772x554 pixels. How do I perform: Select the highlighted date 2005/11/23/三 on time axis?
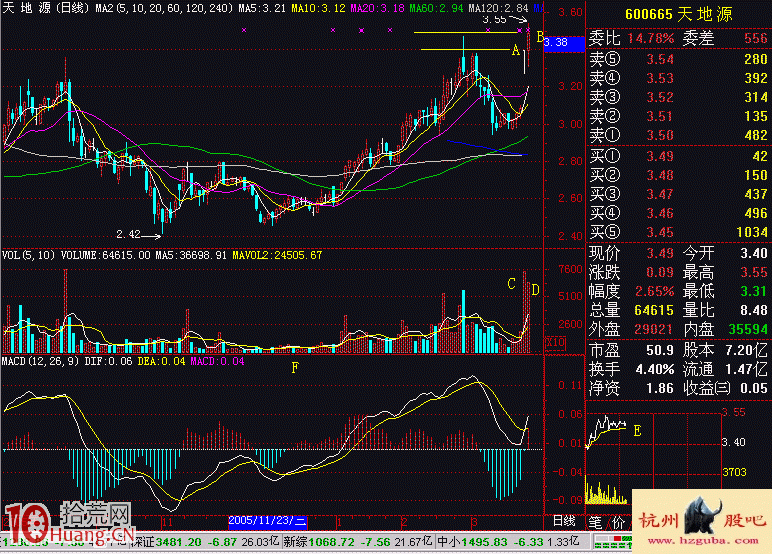pyautogui.click(x=267, y=521)
